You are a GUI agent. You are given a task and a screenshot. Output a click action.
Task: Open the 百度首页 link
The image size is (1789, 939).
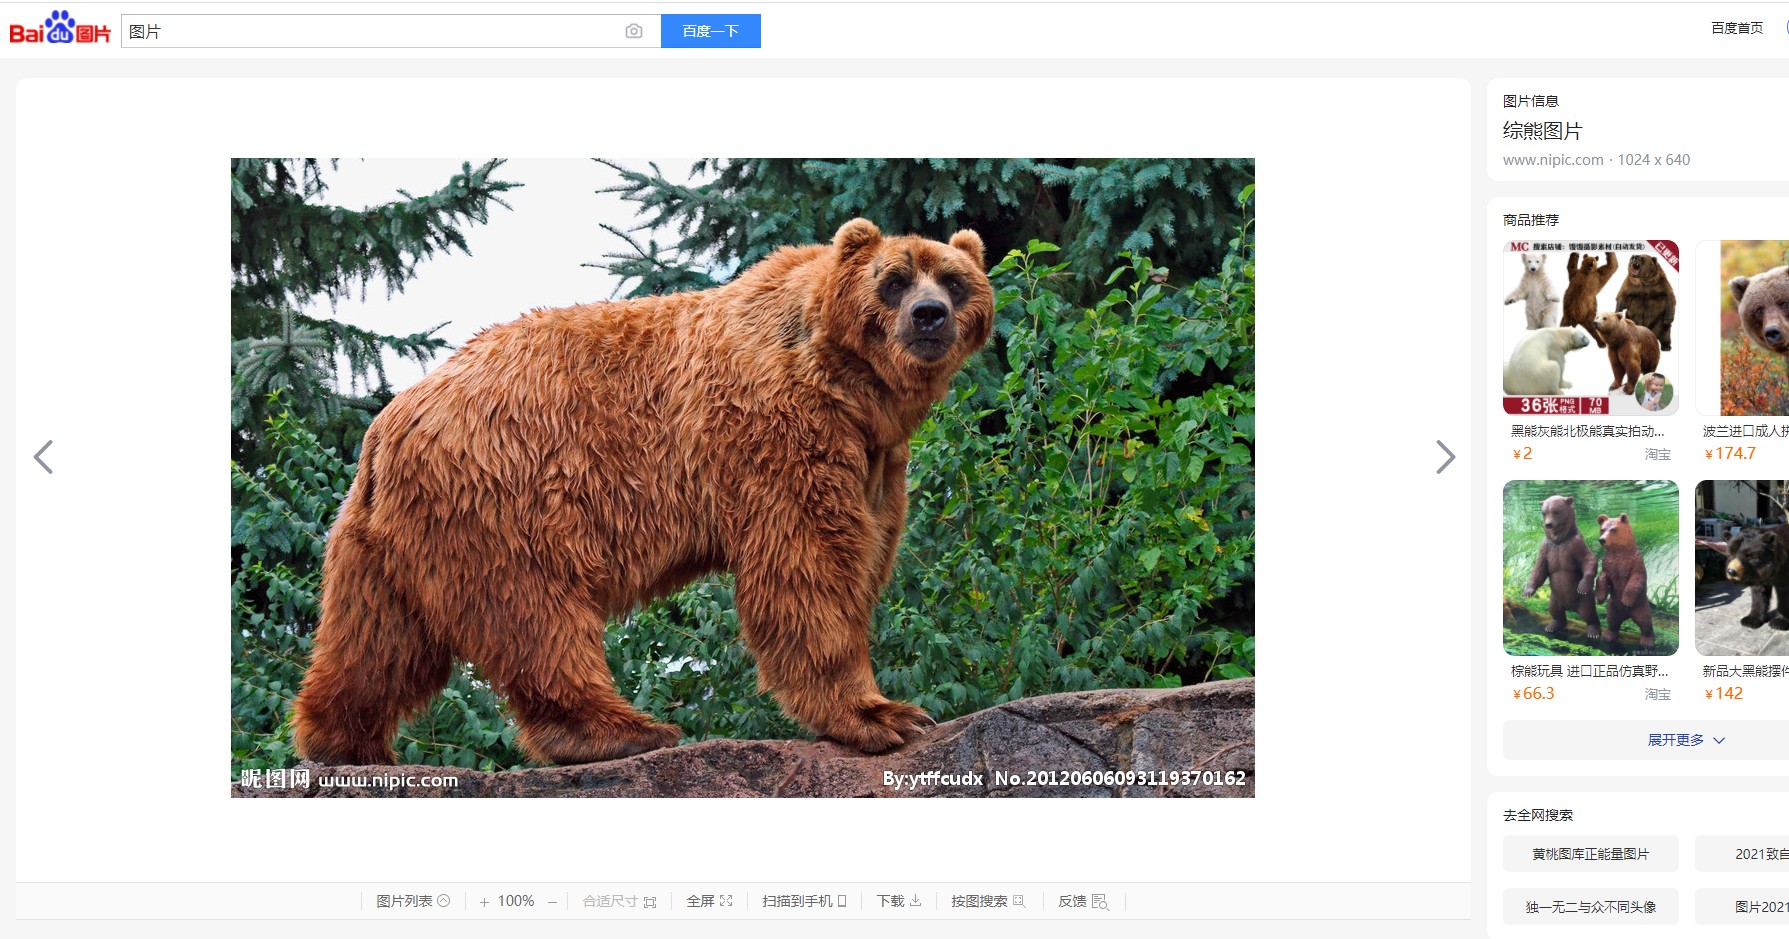[x=1737, y=28]
